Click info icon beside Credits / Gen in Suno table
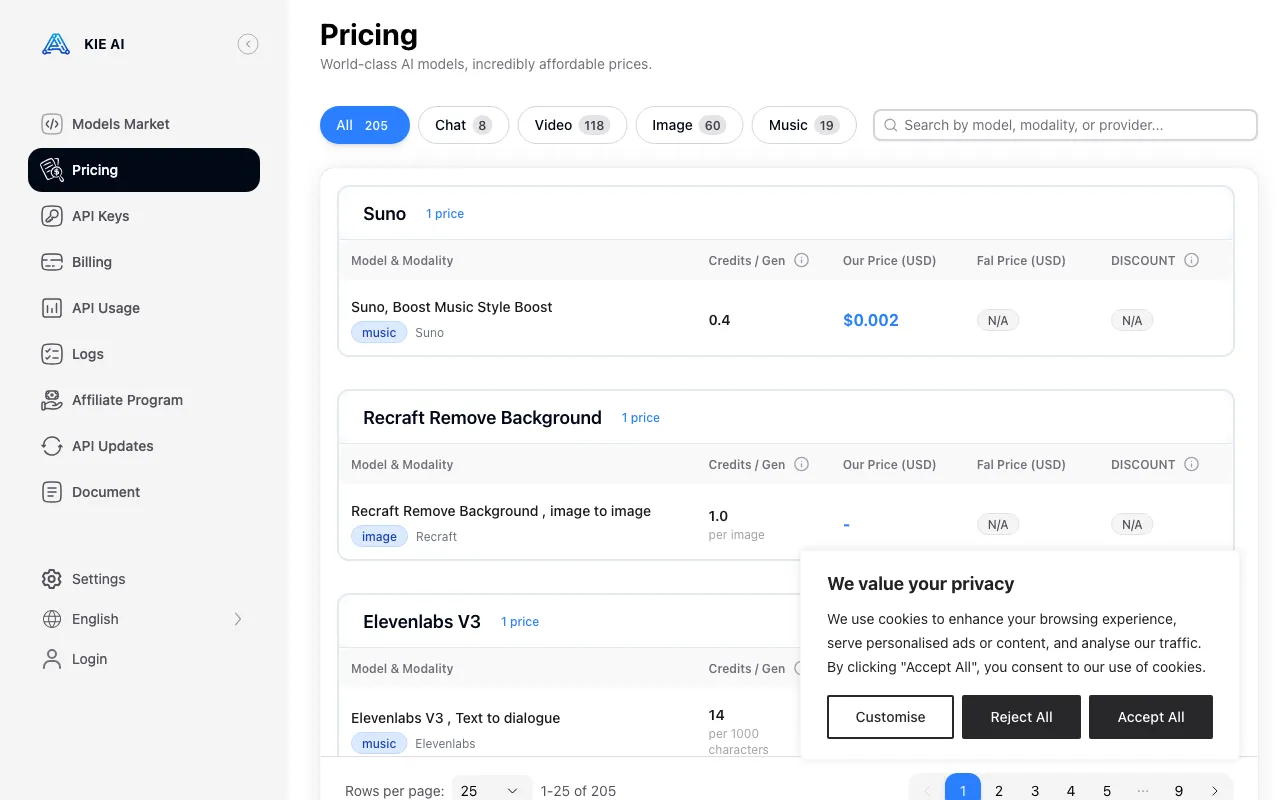The width and height of the screenshot is (1280, 800). pyautogui.click(x=801, y=260)
